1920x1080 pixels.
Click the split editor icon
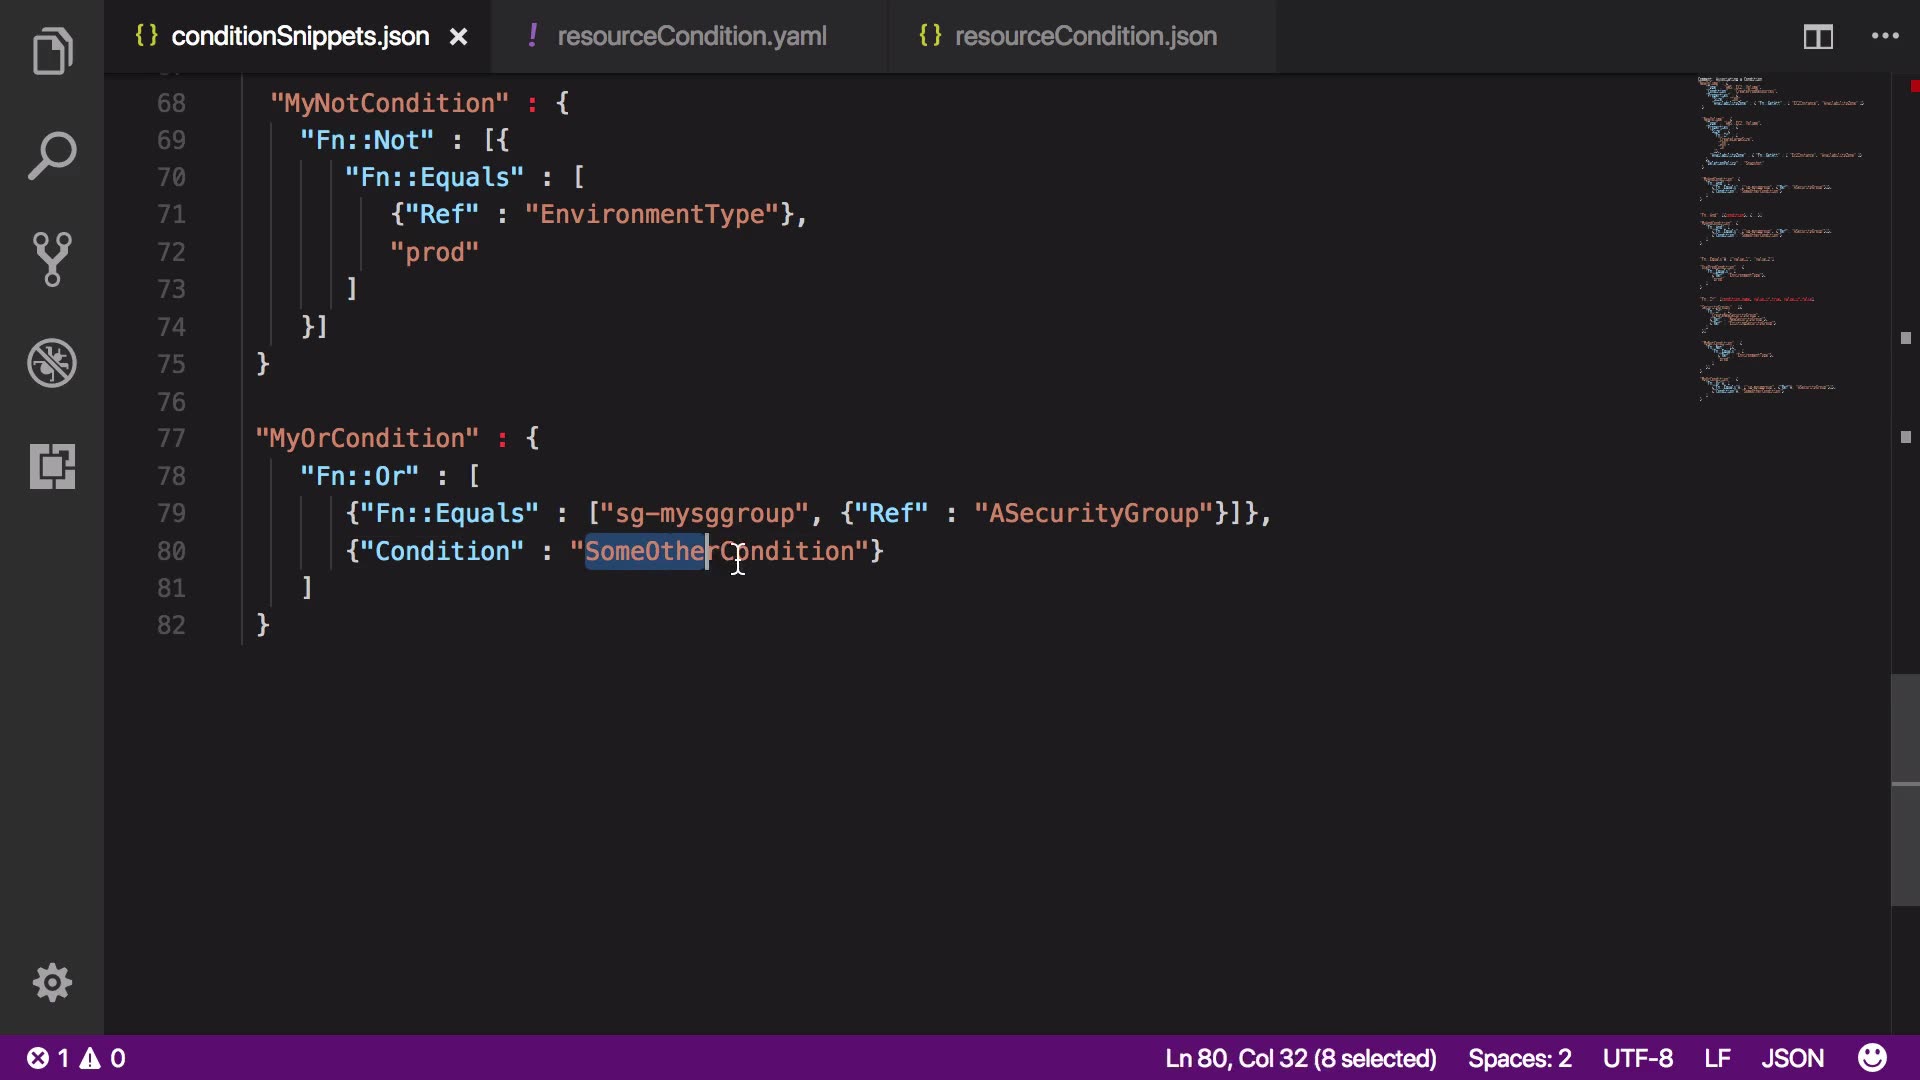pos(1817,37)
